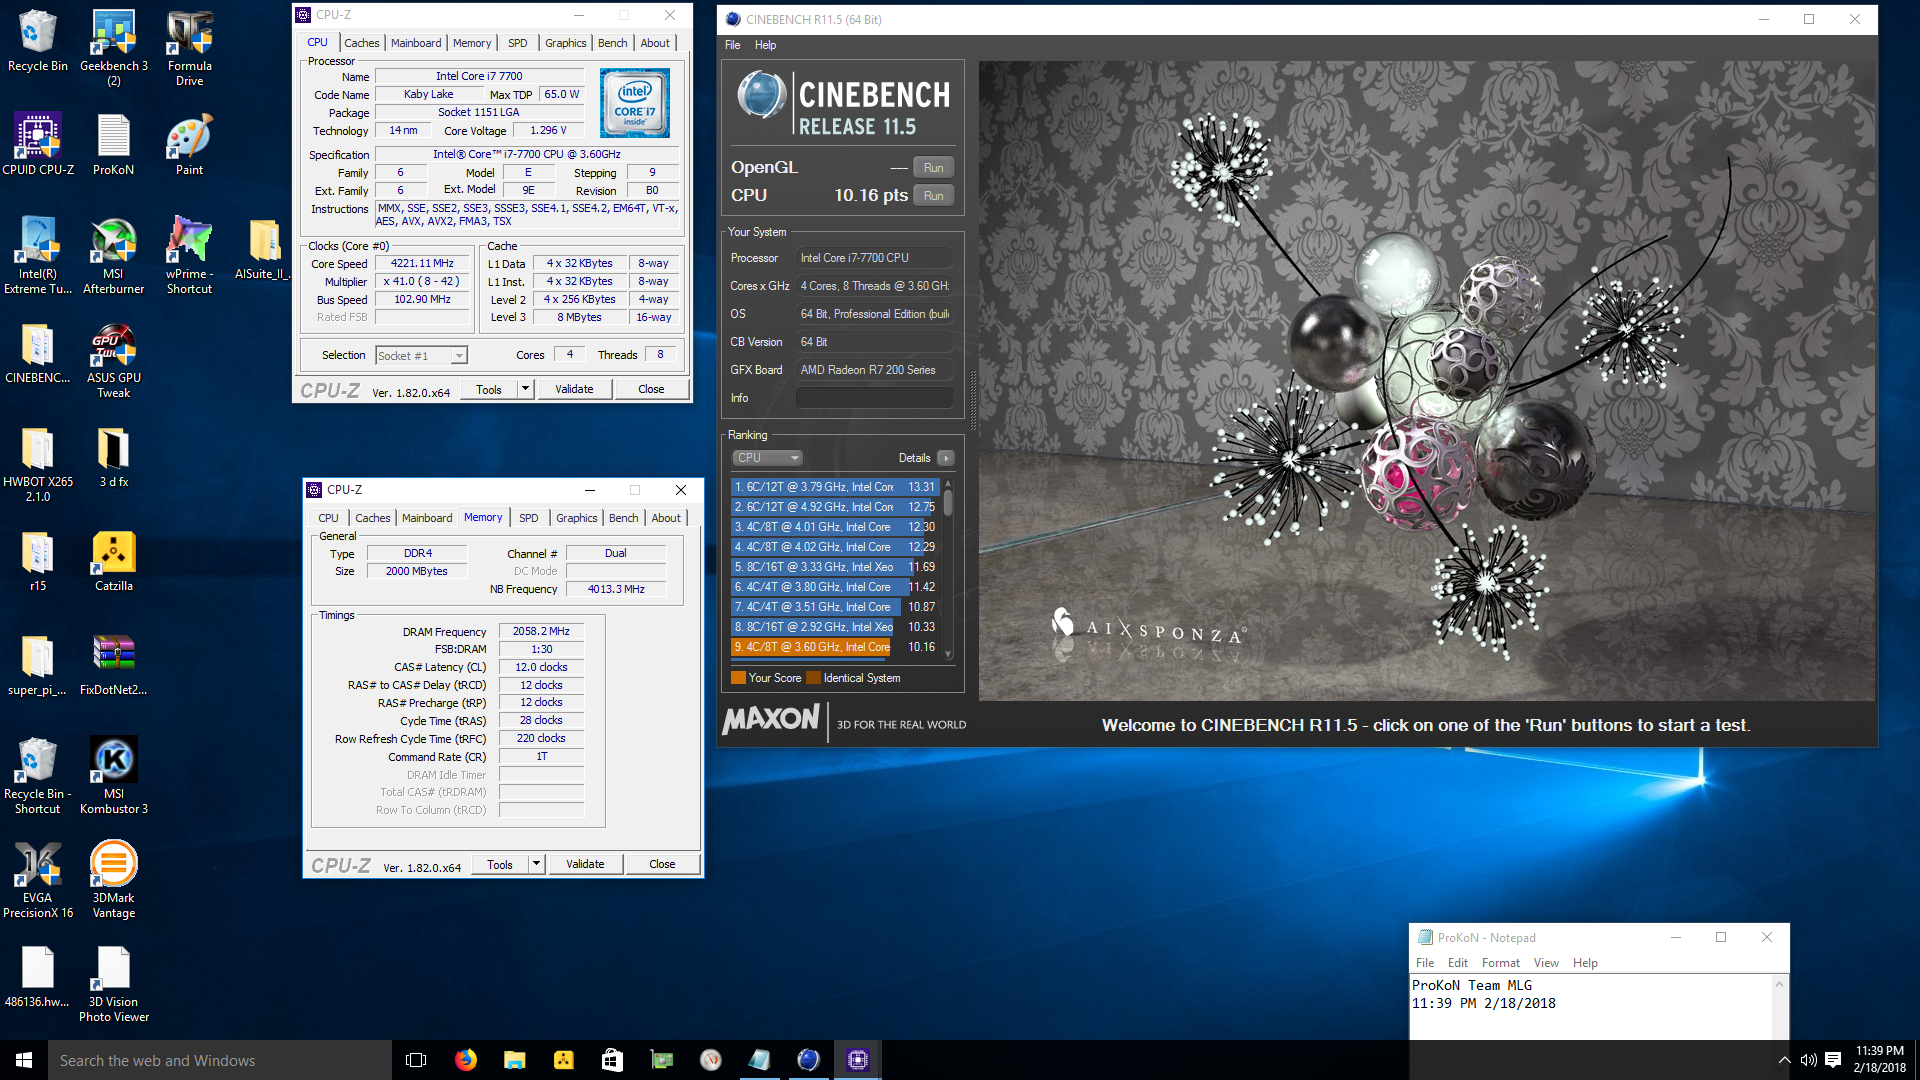
Task: Open the AISuite_II folder icon
Action: tap(264, 249)
